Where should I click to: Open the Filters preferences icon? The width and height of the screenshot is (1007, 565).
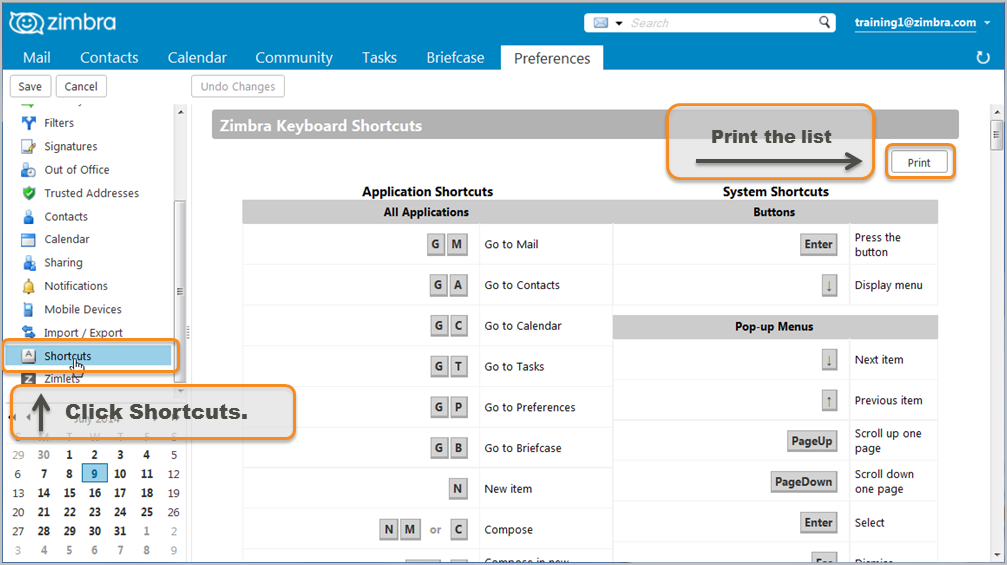coord(28,123)
